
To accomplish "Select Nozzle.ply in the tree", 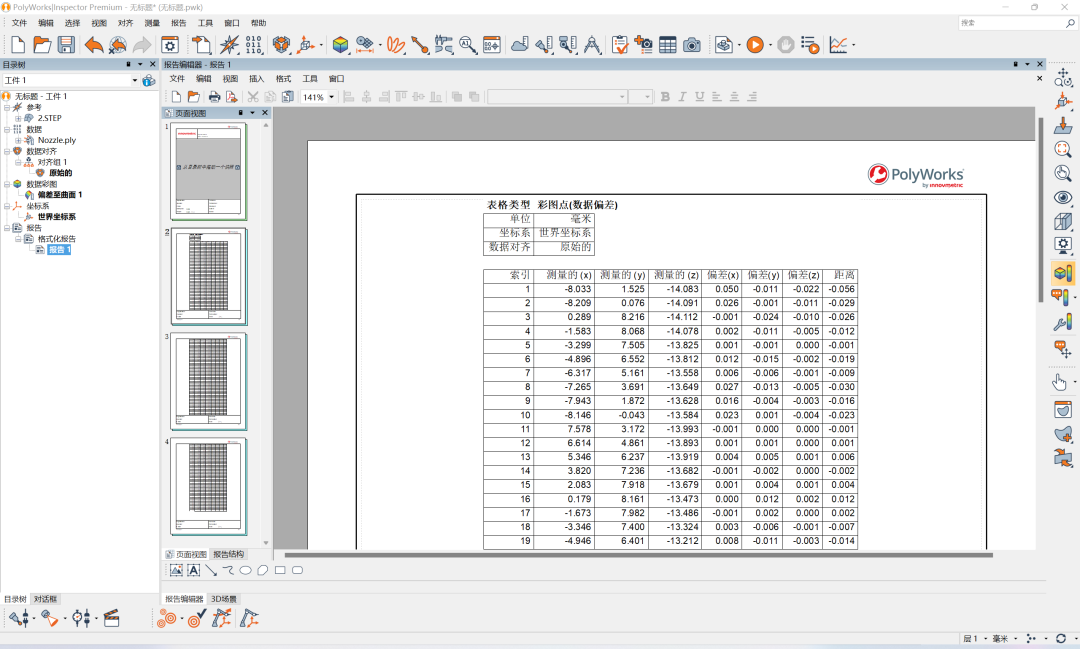I will pos(56,140).
